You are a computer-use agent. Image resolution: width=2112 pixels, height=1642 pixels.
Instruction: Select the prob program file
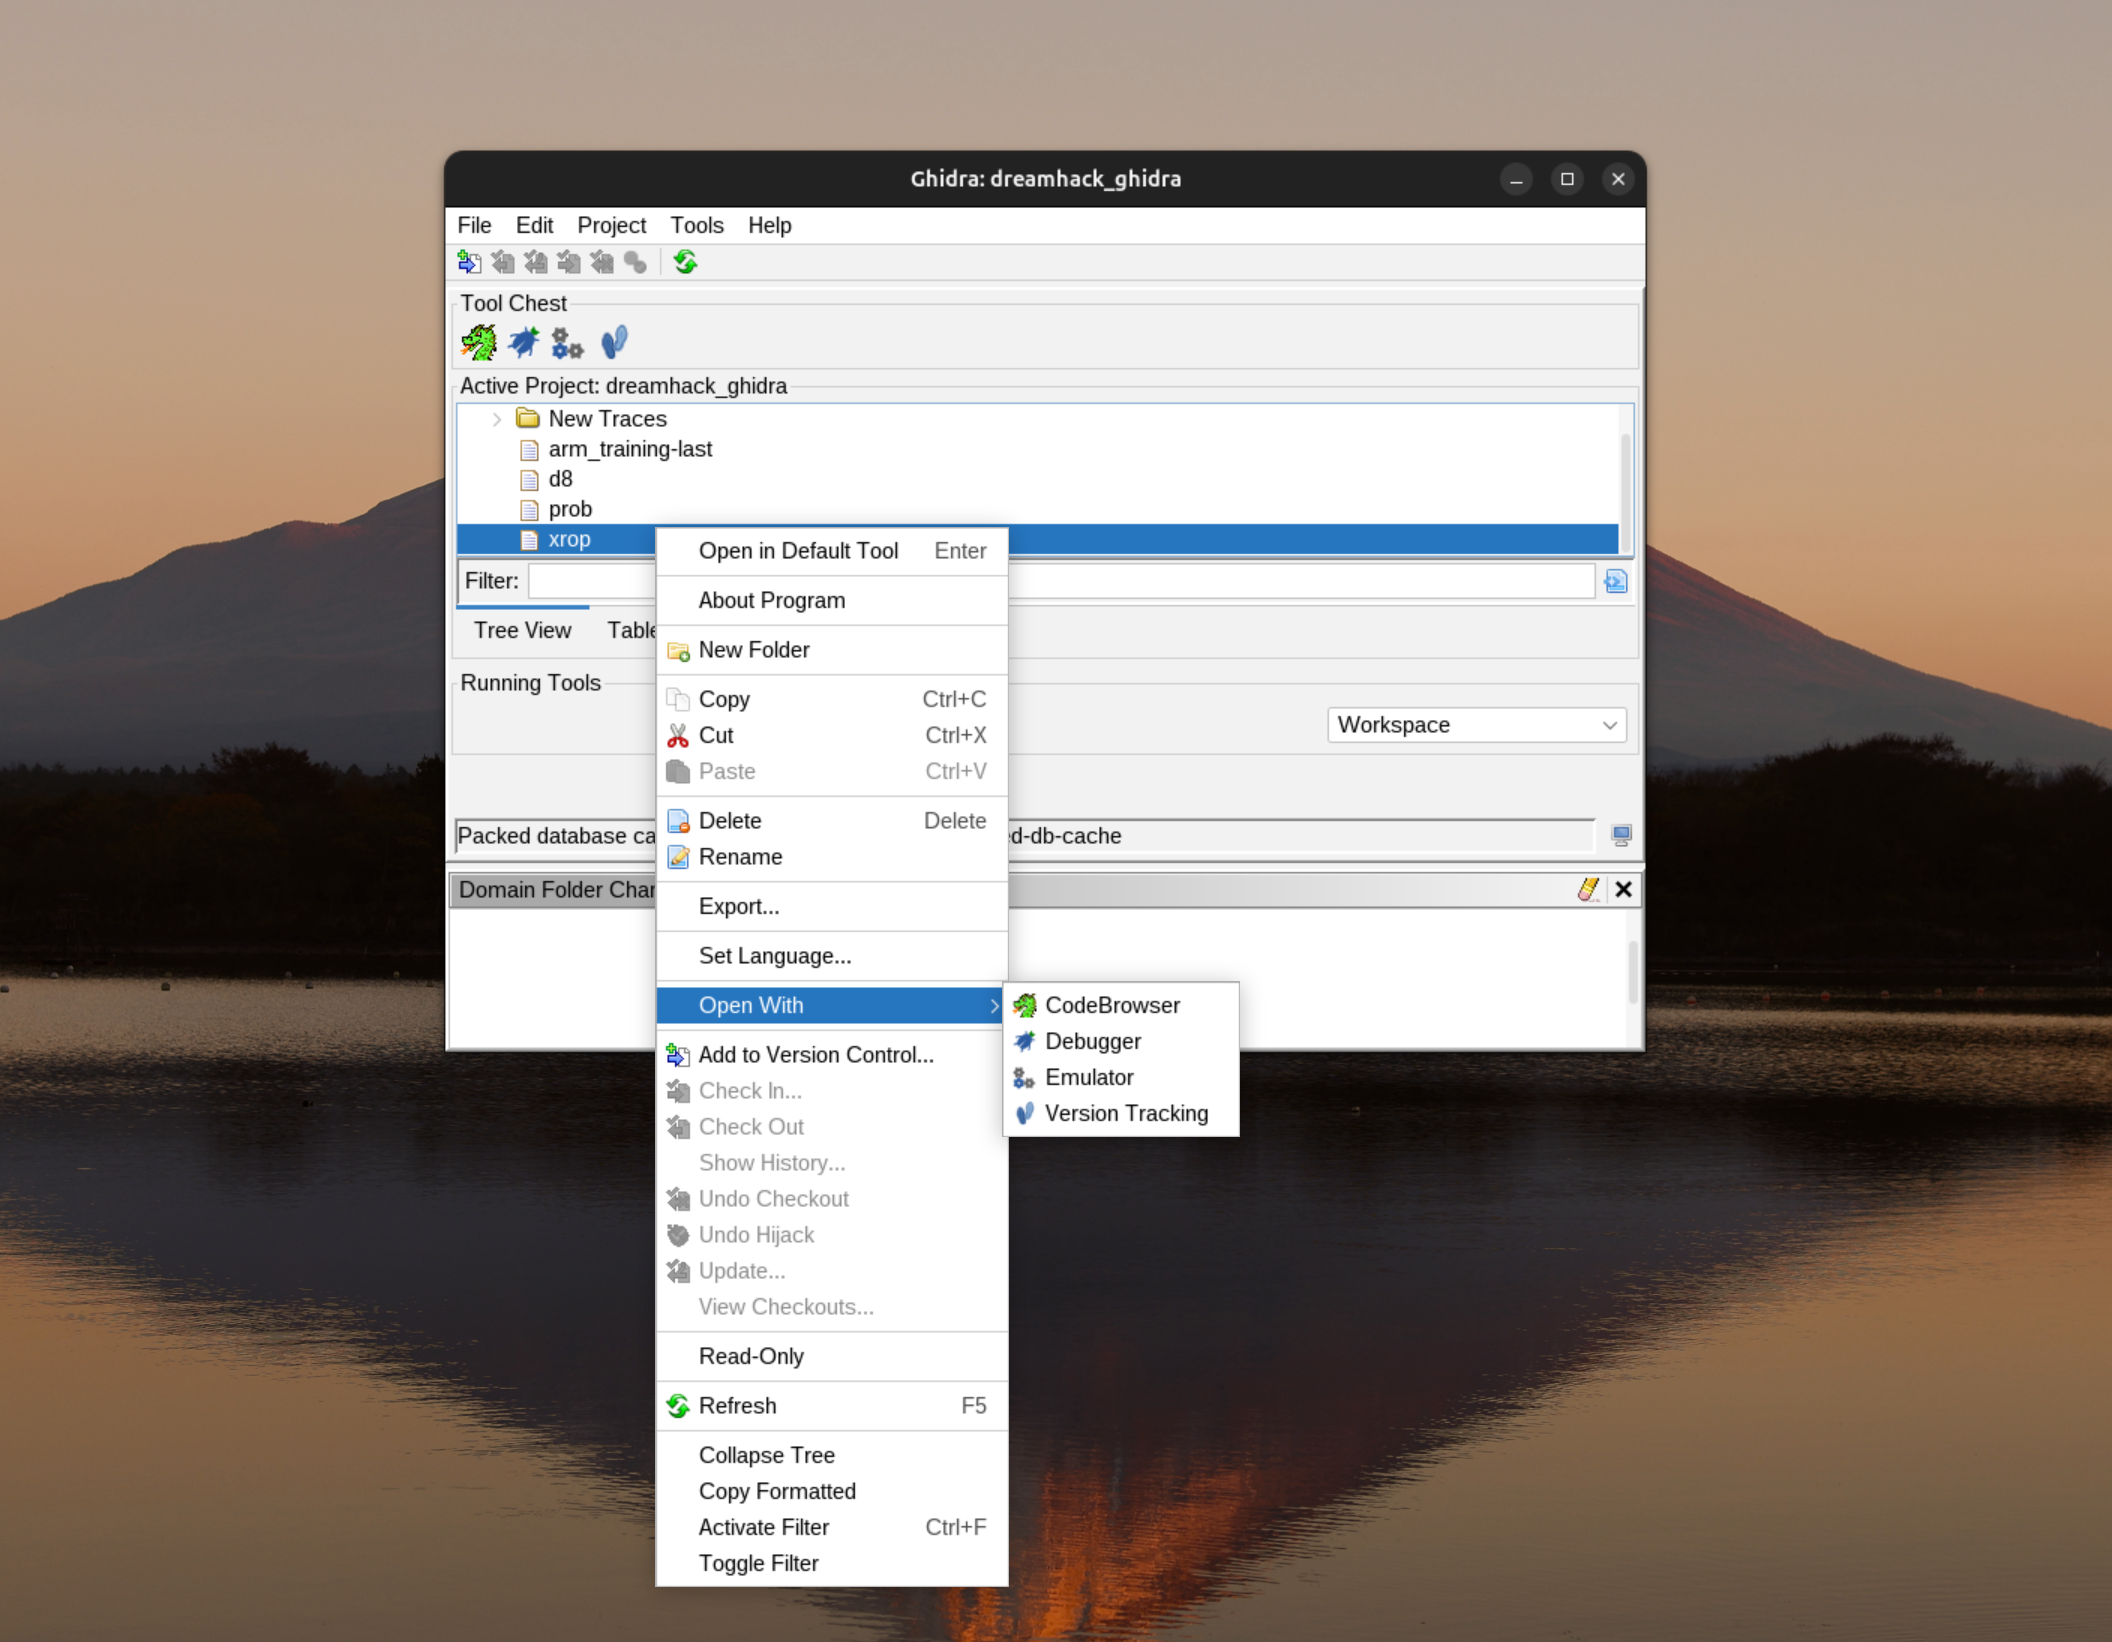(570, 509)
